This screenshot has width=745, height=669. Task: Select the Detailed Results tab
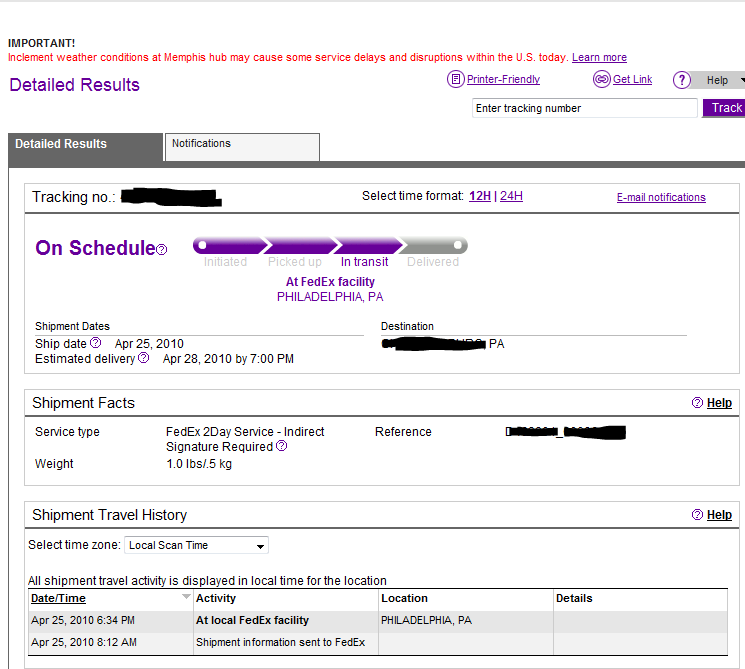(x=86, y=147)
